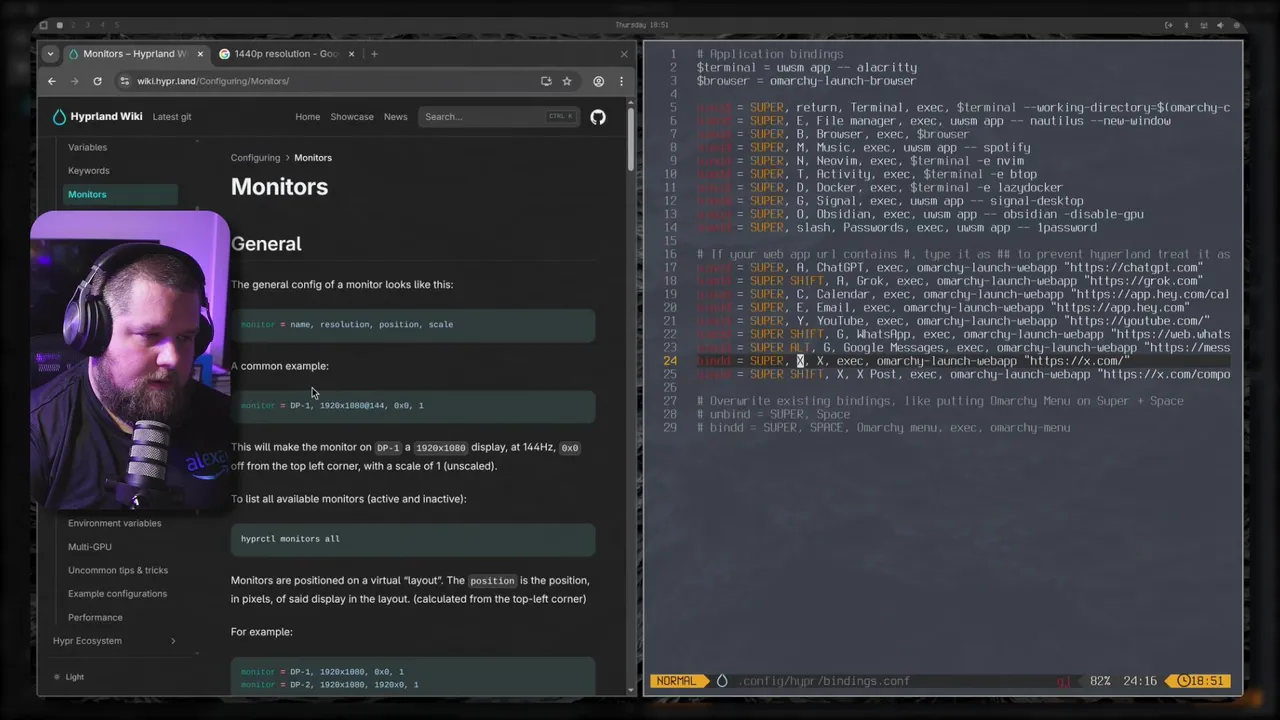This screenshot has height=720, width=1280.
Task: Open Environment variables in the sidebar
Action: pos(114,523)
